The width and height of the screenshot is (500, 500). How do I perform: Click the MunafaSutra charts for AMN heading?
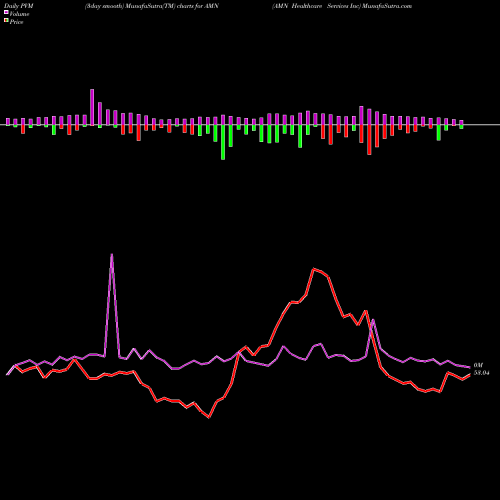152,6
